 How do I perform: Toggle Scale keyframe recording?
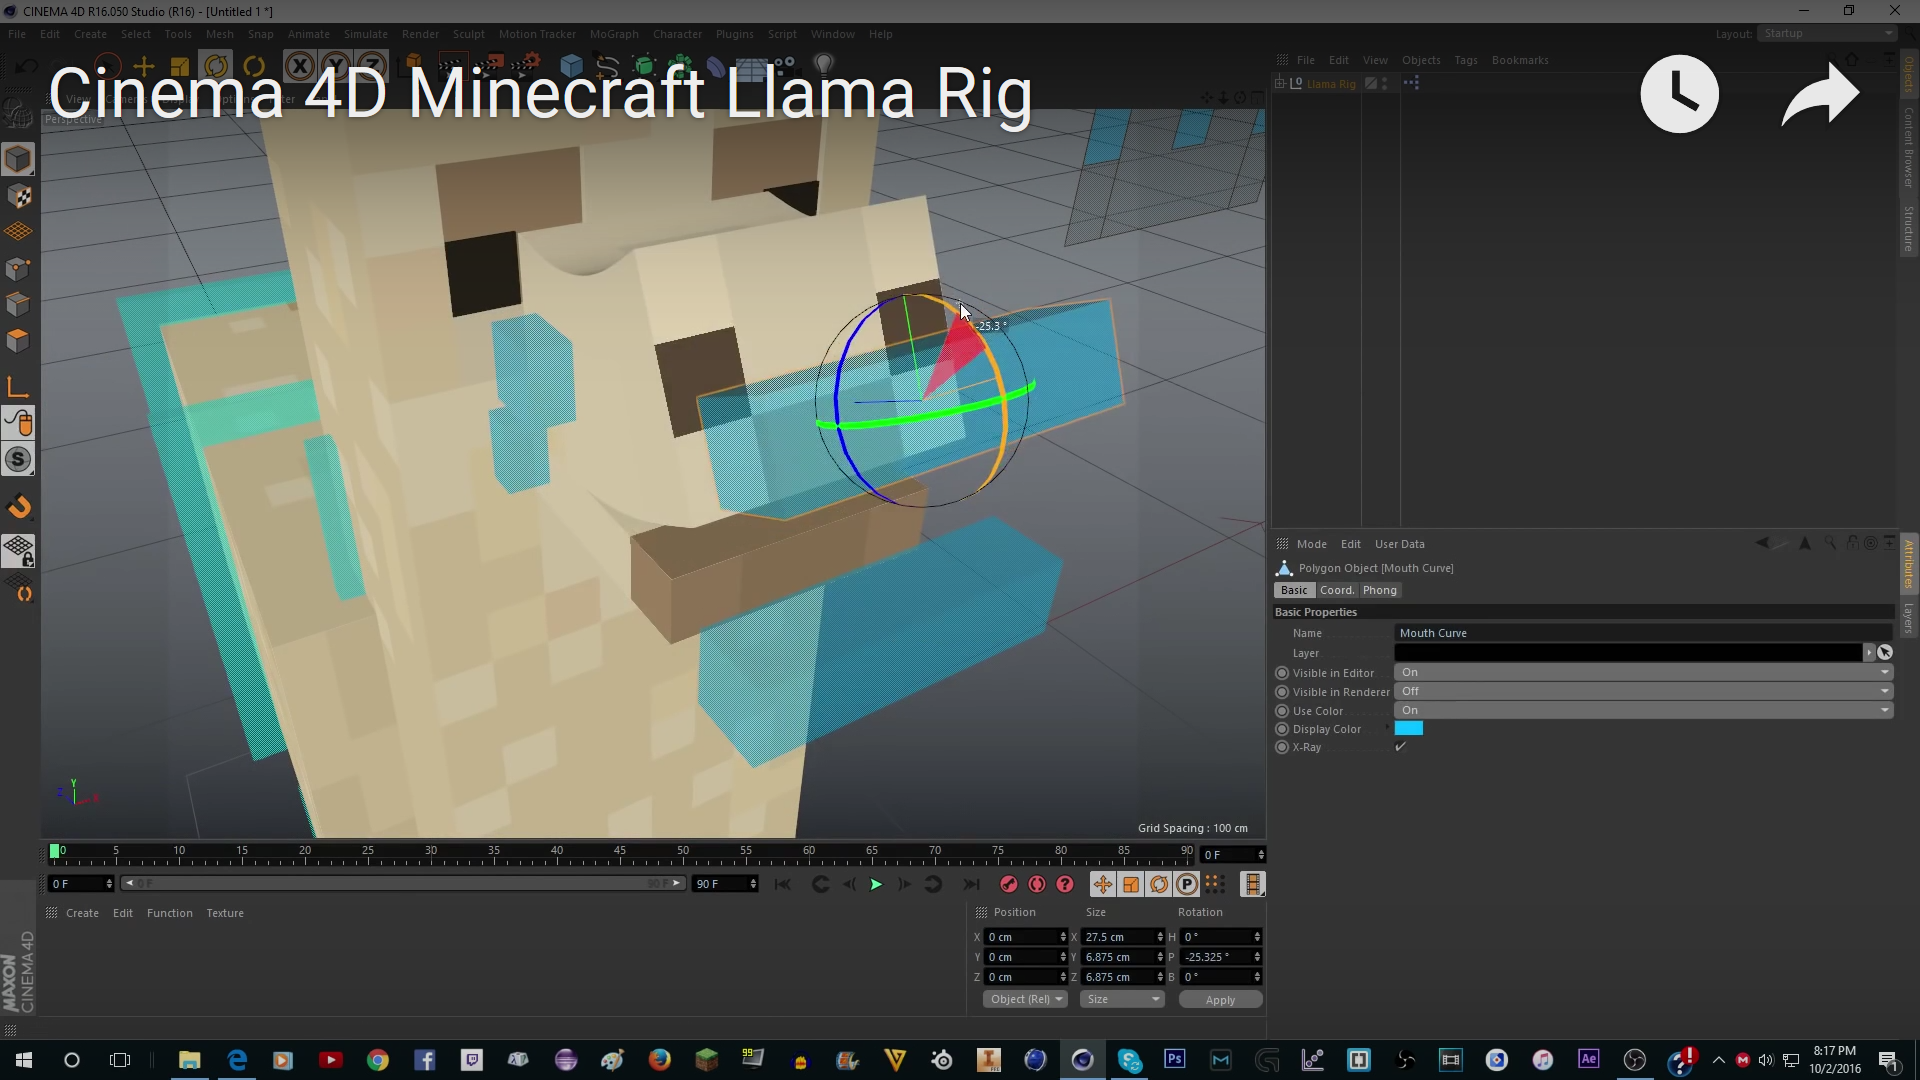1130,884
